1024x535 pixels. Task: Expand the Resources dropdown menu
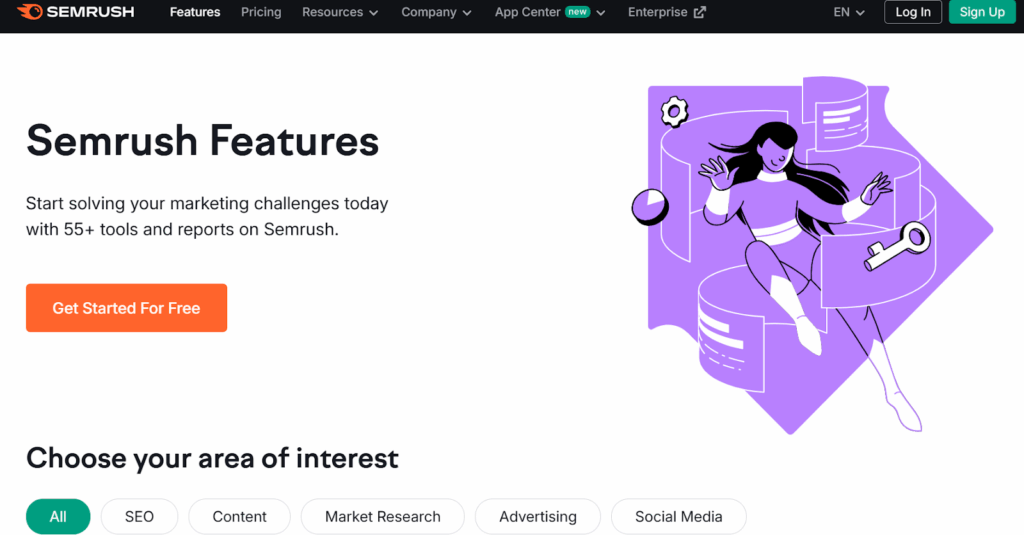click(x=340, y=13)
